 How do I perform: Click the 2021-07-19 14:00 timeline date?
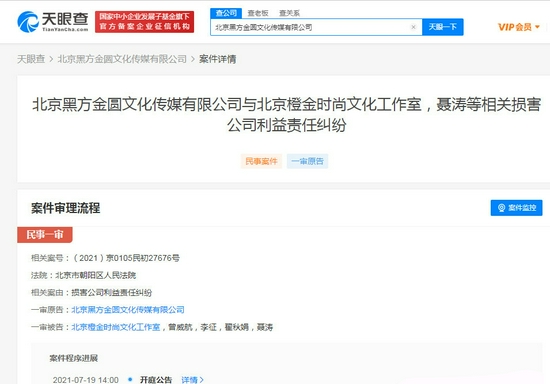coord(86,380)
